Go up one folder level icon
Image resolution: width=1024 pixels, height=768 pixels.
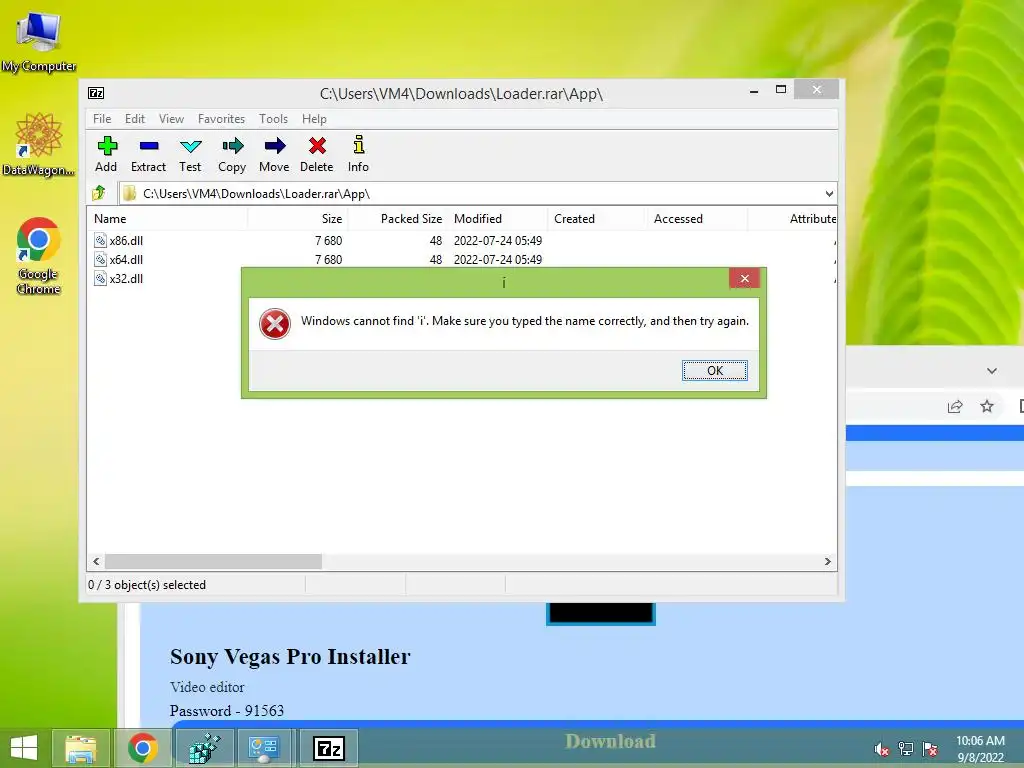tap(99, 193)
